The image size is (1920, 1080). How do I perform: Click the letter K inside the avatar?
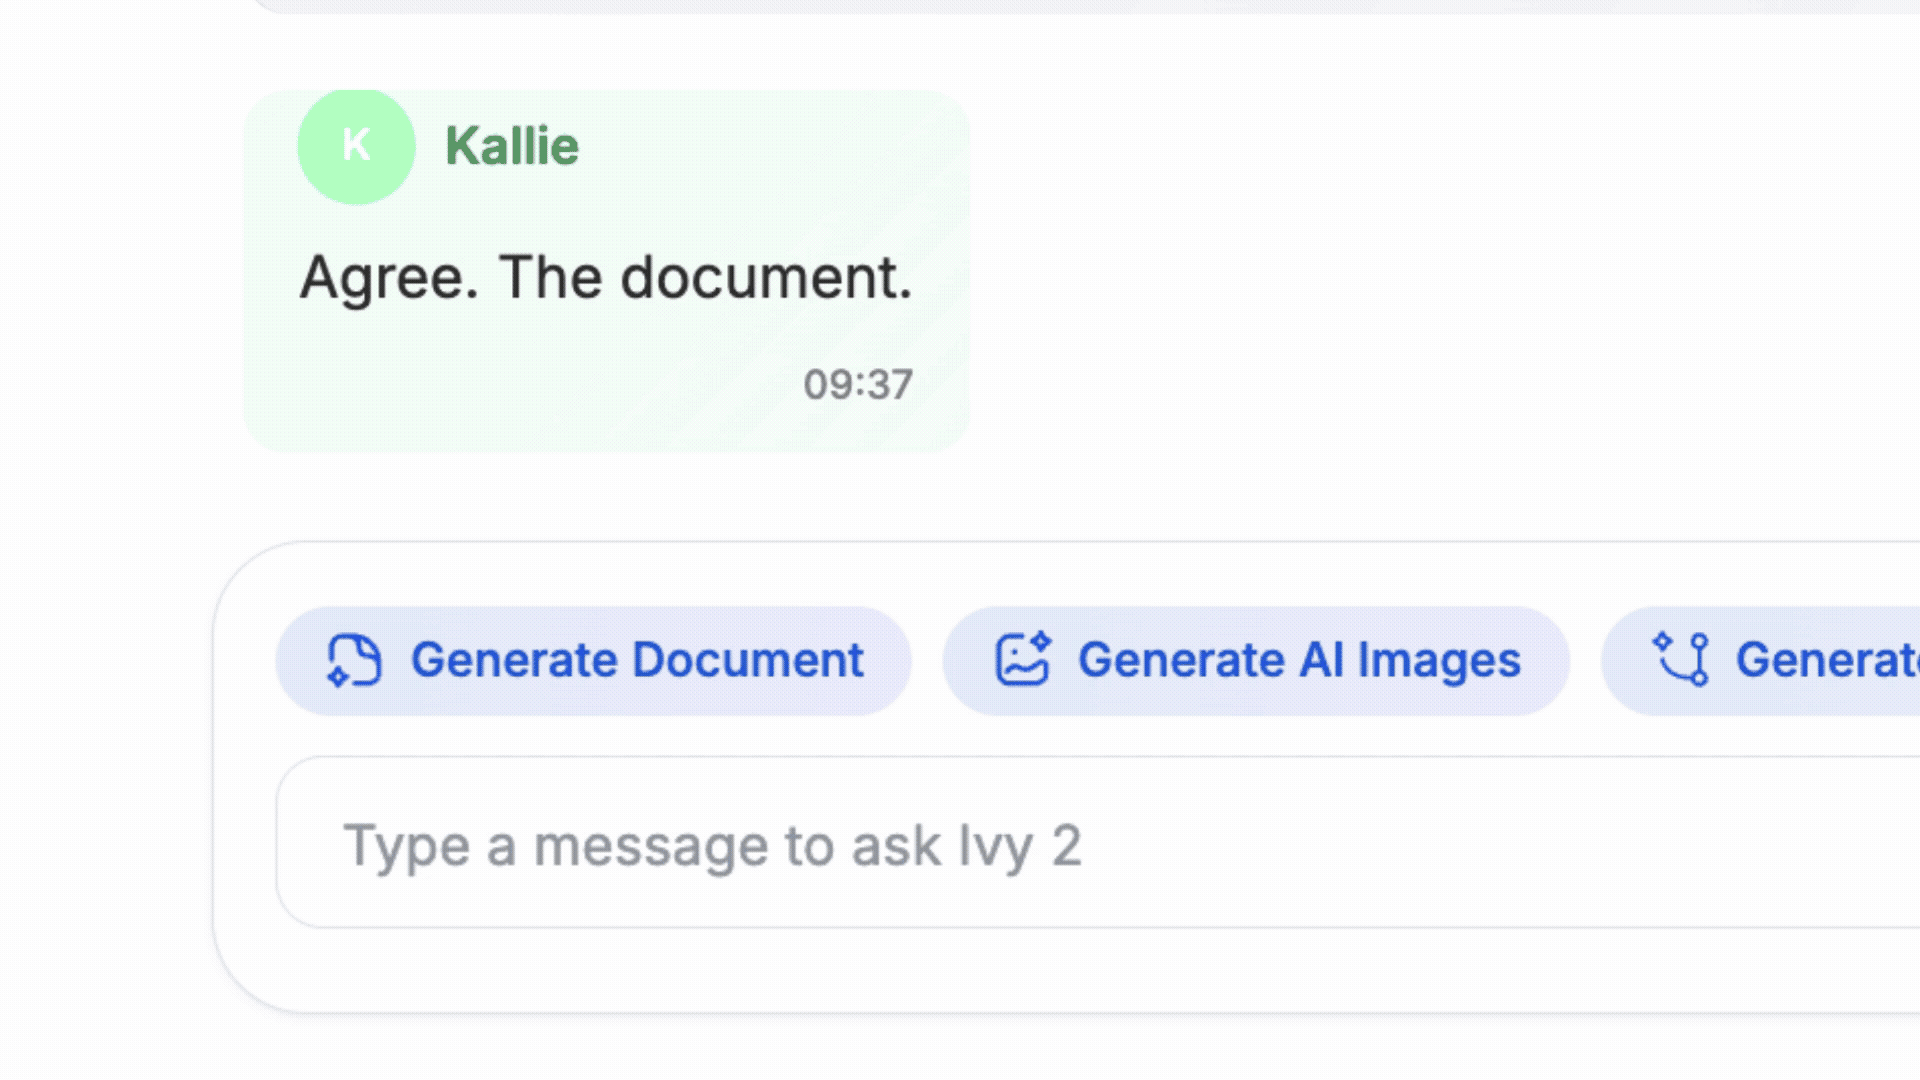click(x=356, y=146)
